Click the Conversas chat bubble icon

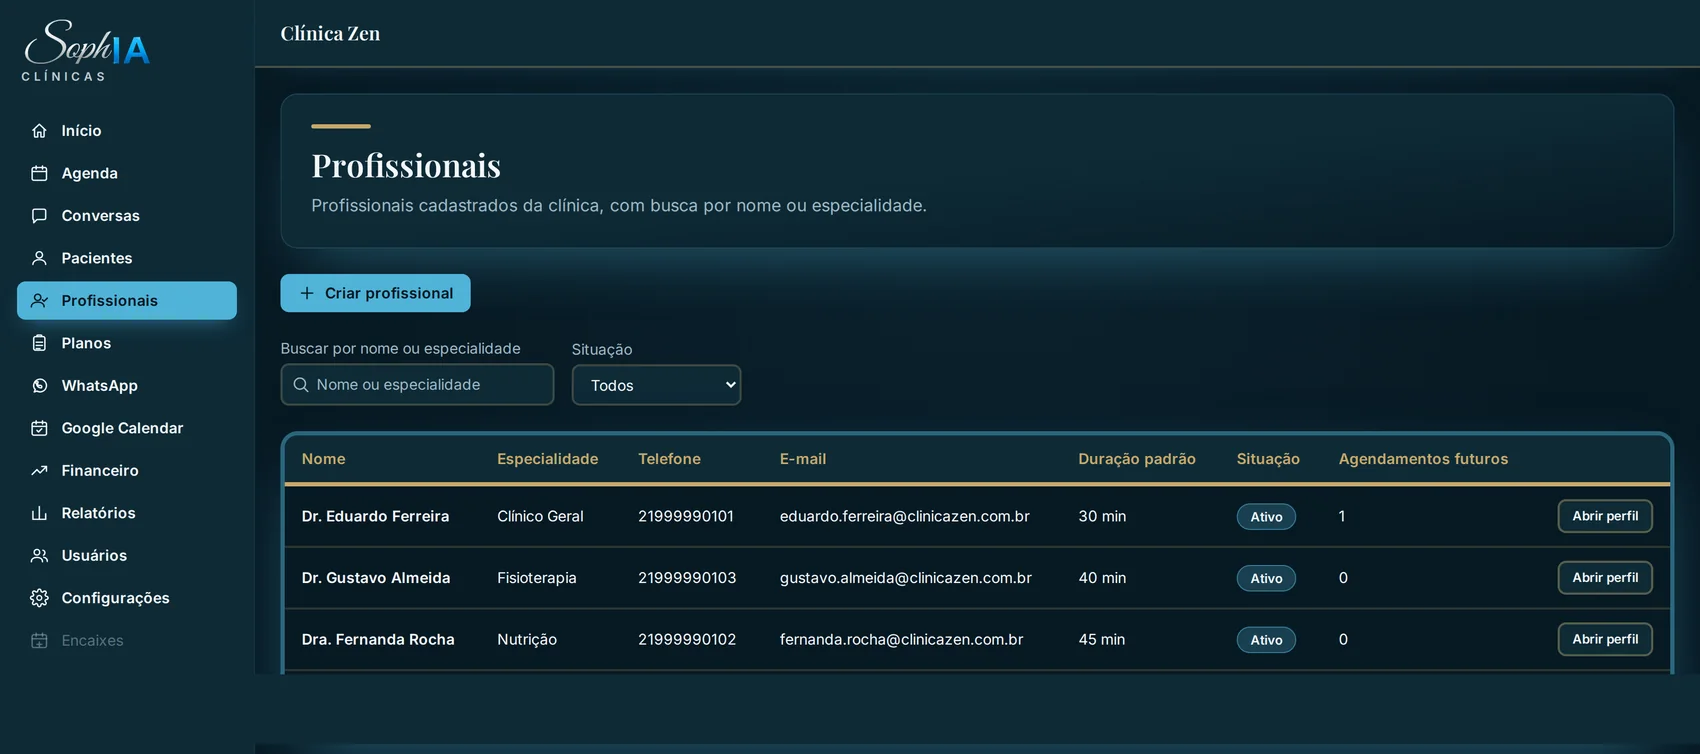tap(39, 216)
